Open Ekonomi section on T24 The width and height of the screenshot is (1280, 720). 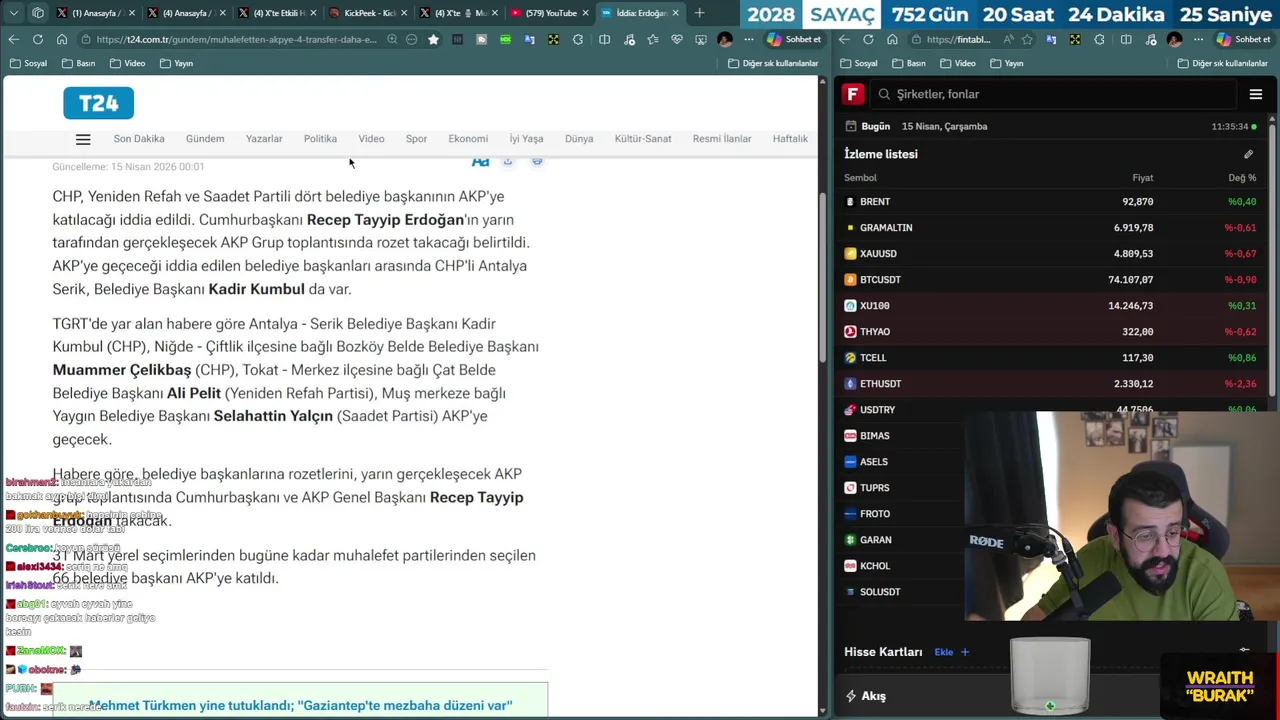tap(468, 139)
